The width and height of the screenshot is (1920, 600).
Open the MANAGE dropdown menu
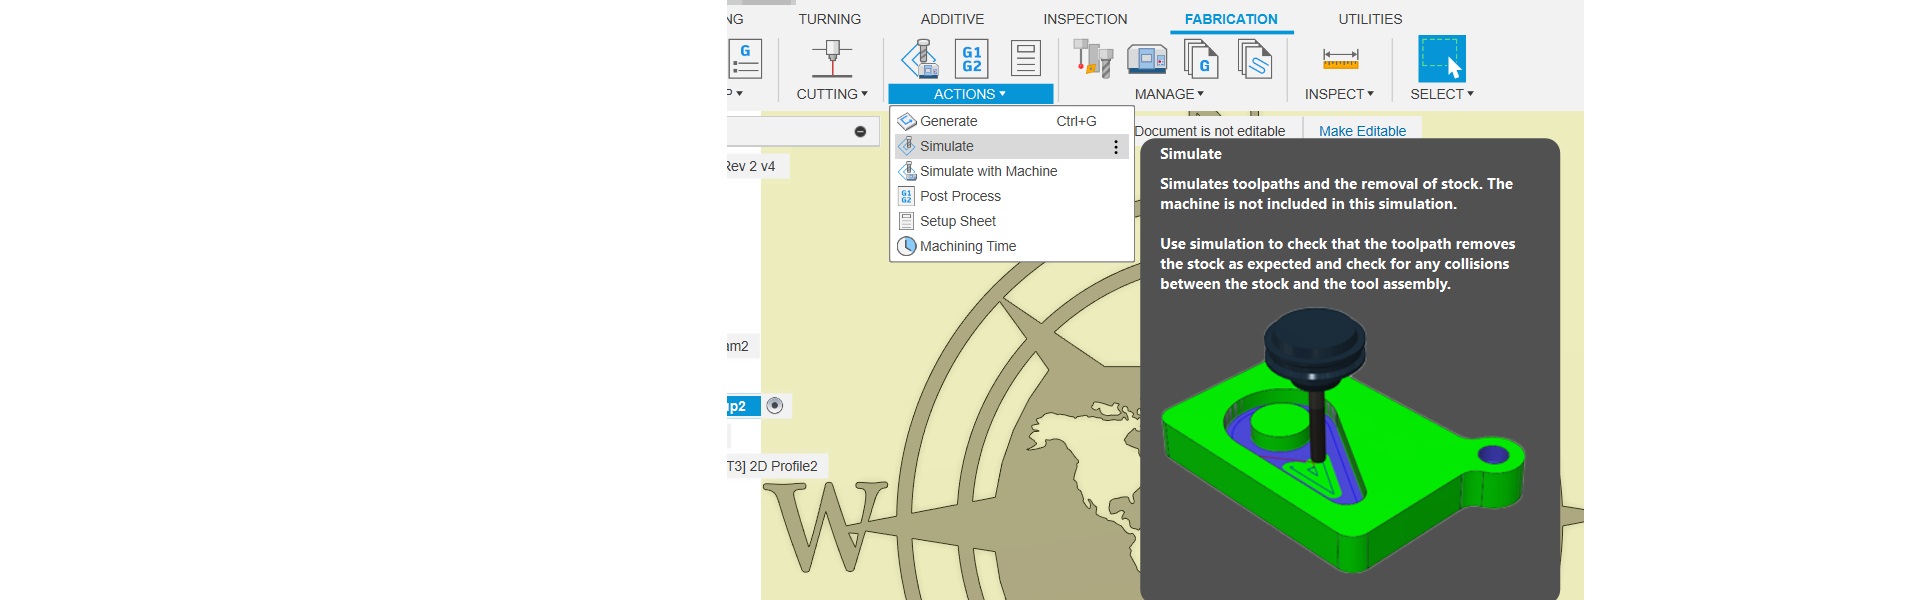tap(1168, 94)
